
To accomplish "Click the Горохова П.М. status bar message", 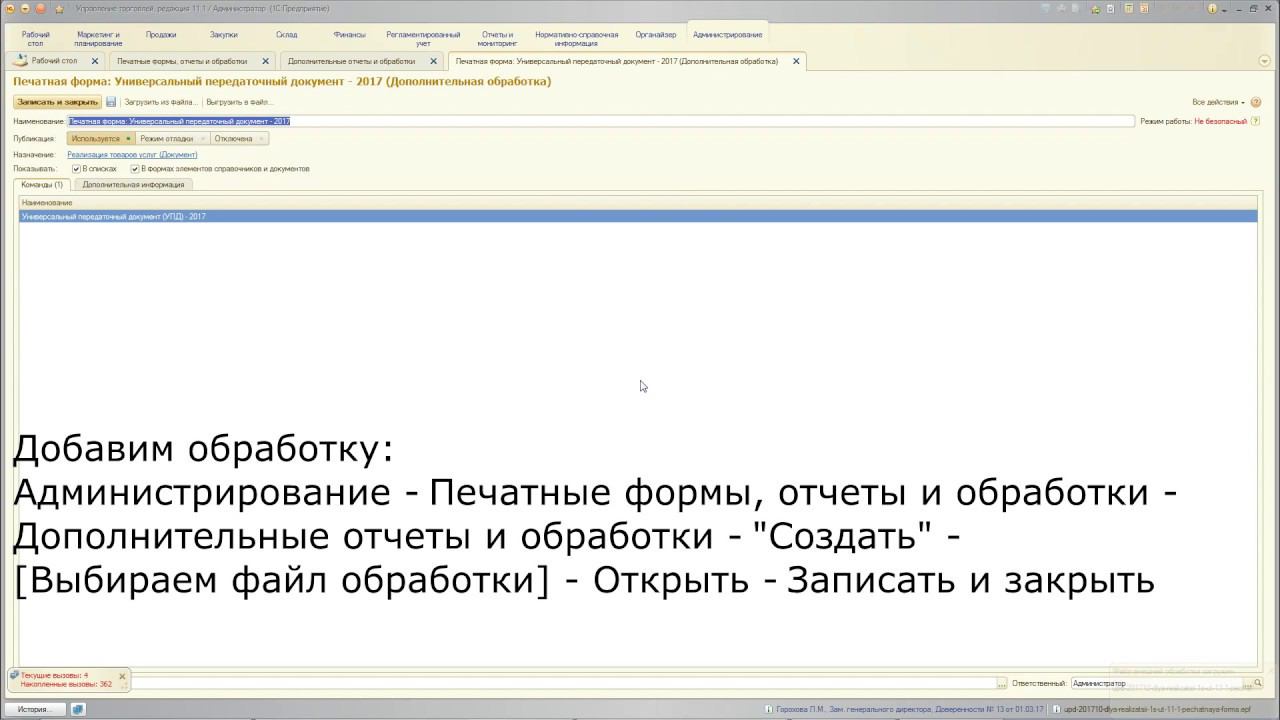I will [x=910, y=709].
